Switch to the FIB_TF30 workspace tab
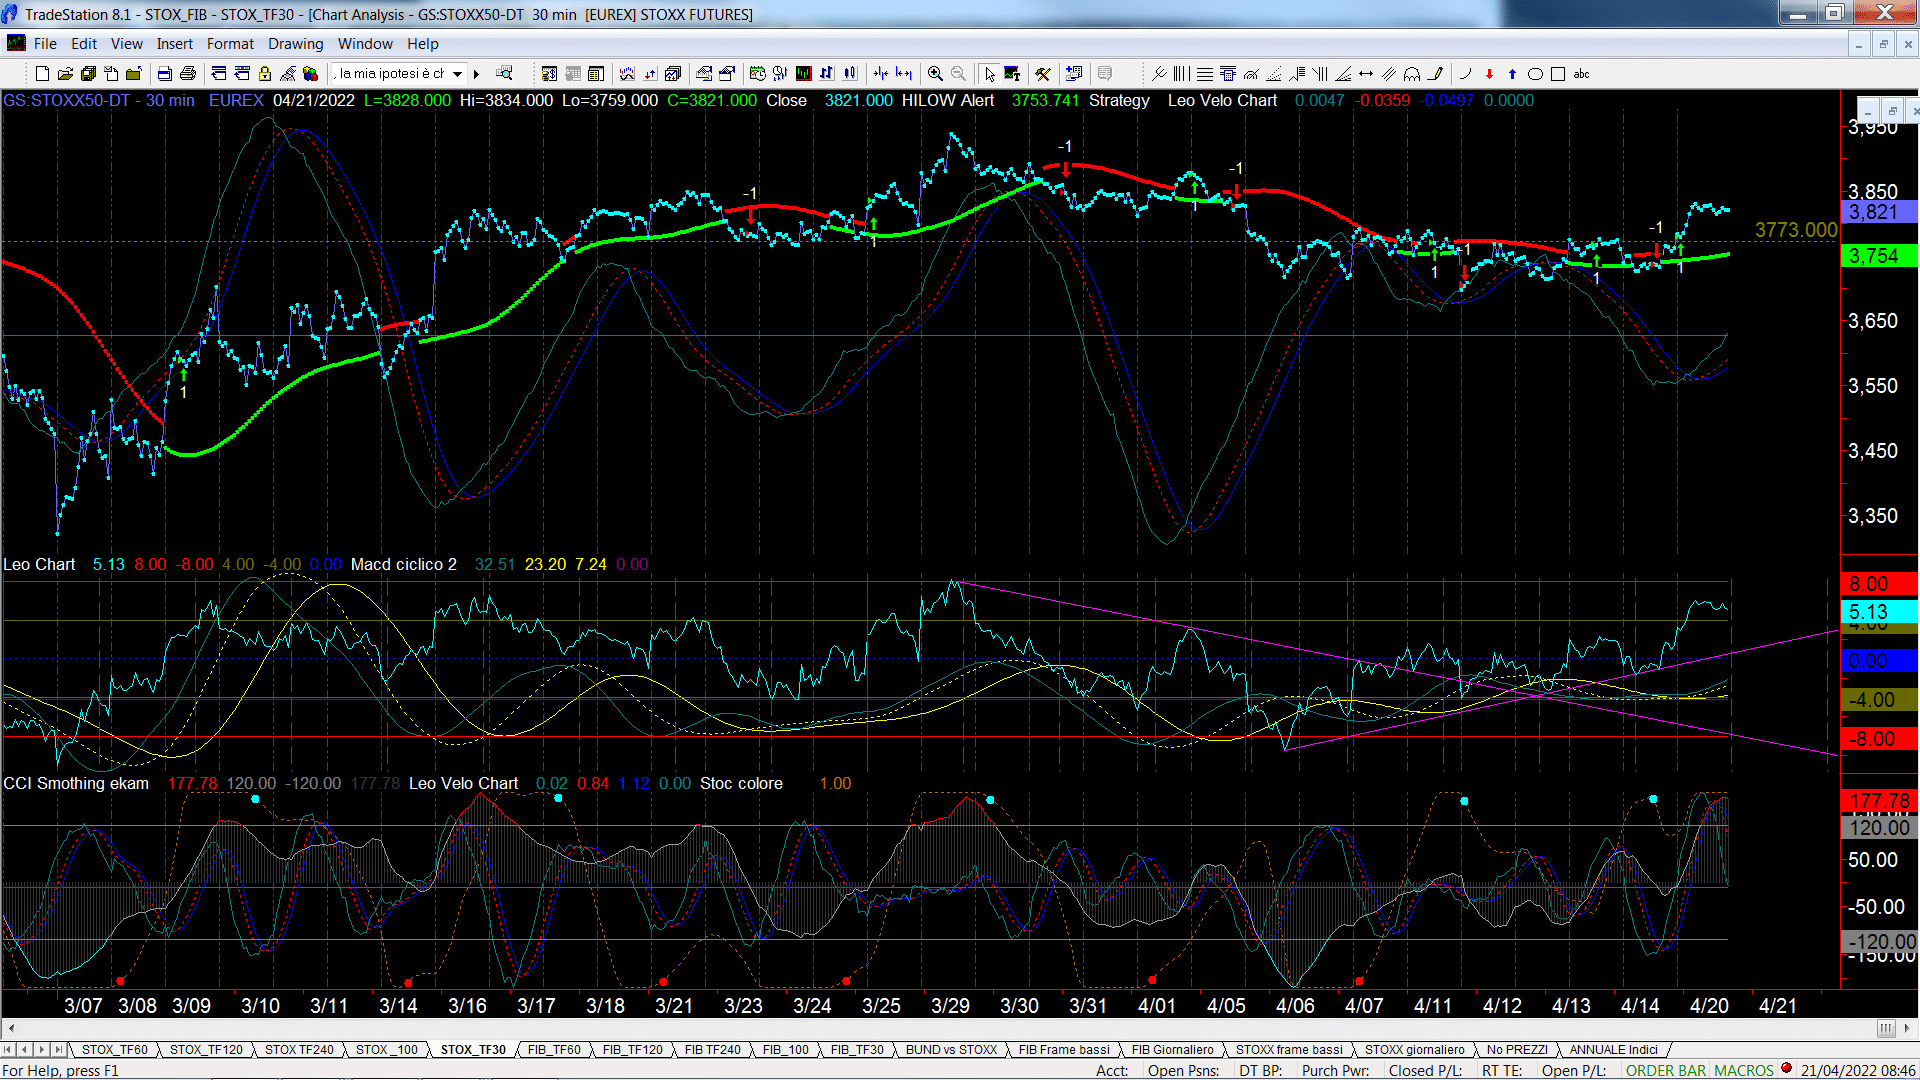 (x=857, y=1050)
